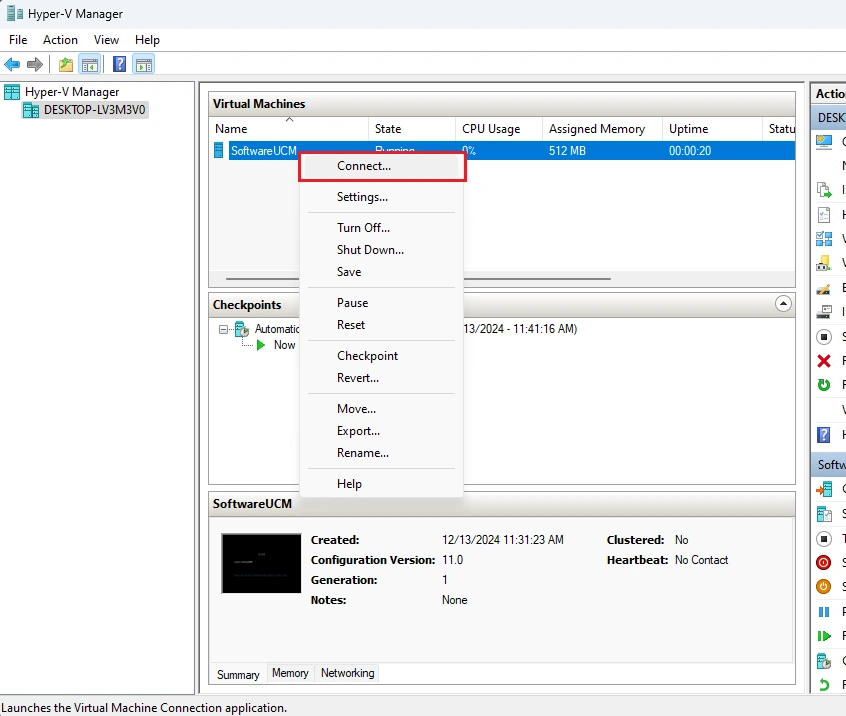The image size is (846, 716).
Task: Click the SoftwareUCM VM preview thumbnail
Action: click(261, 563)
